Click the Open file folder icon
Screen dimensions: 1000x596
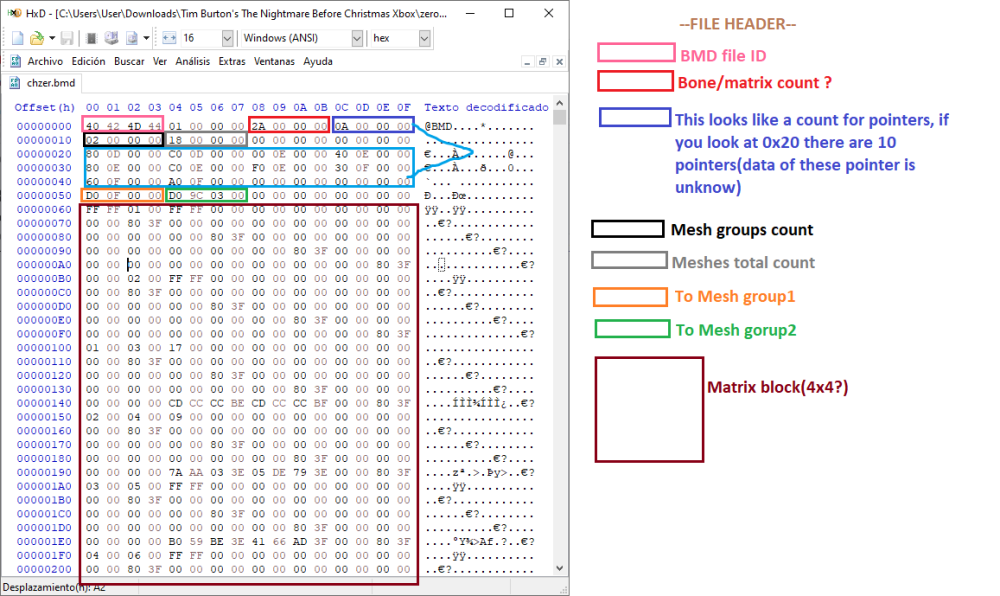click(x=36, y=38)
